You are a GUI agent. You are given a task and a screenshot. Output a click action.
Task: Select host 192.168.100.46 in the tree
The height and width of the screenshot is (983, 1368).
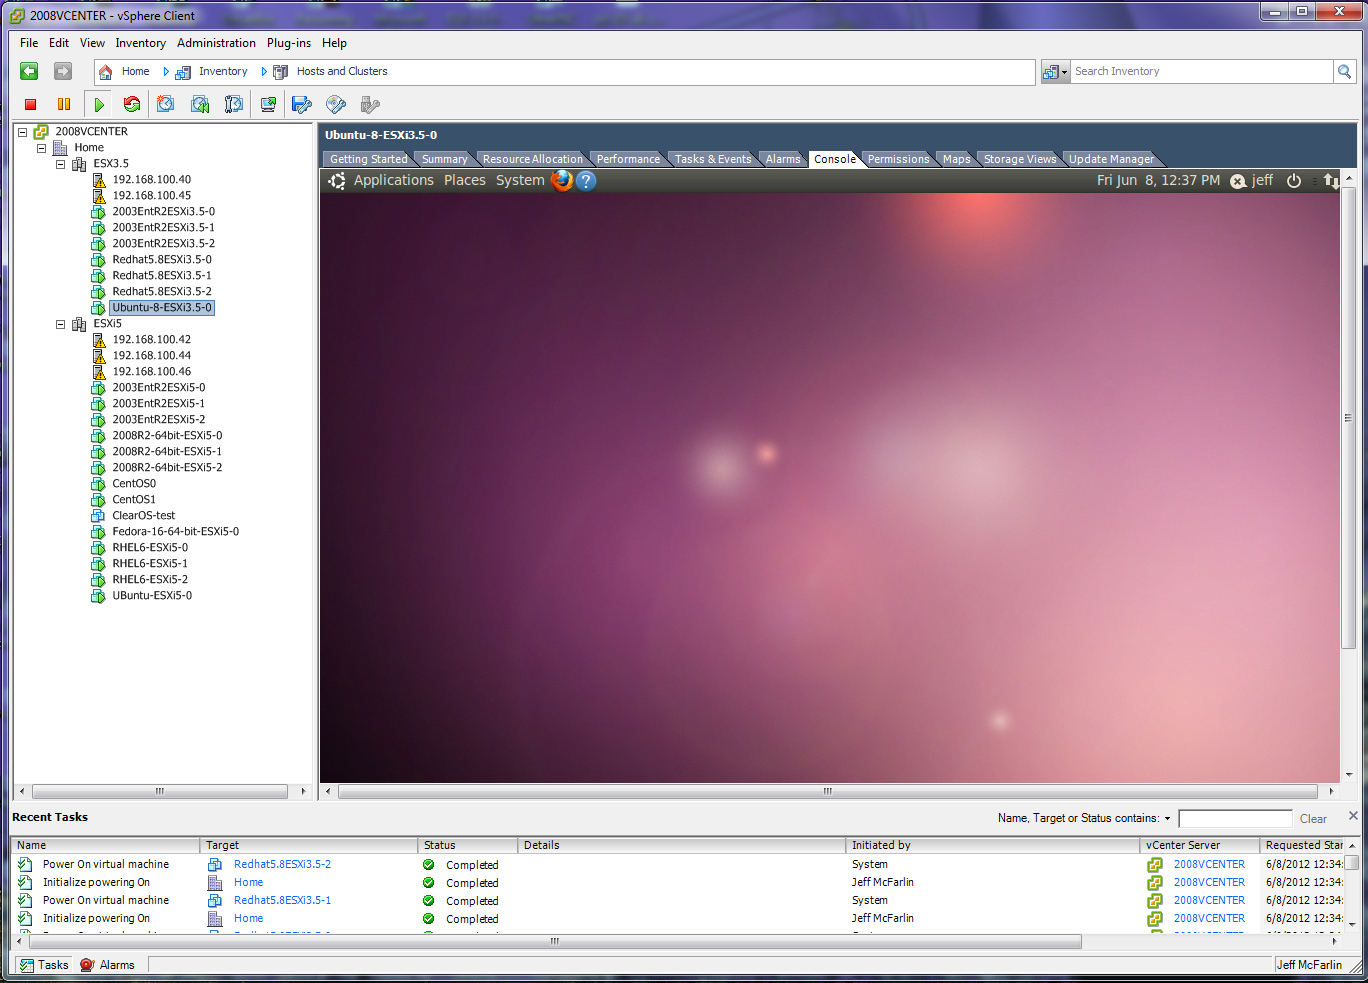[x=151, y=372]
